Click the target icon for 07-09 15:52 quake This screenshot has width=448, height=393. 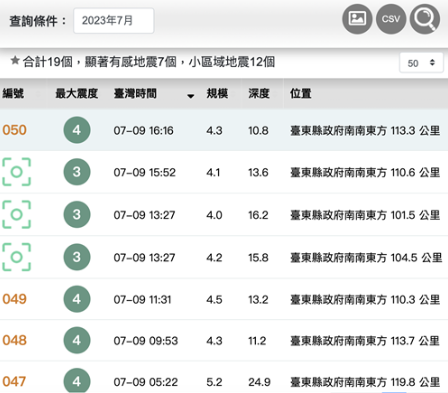pos(17,172)
